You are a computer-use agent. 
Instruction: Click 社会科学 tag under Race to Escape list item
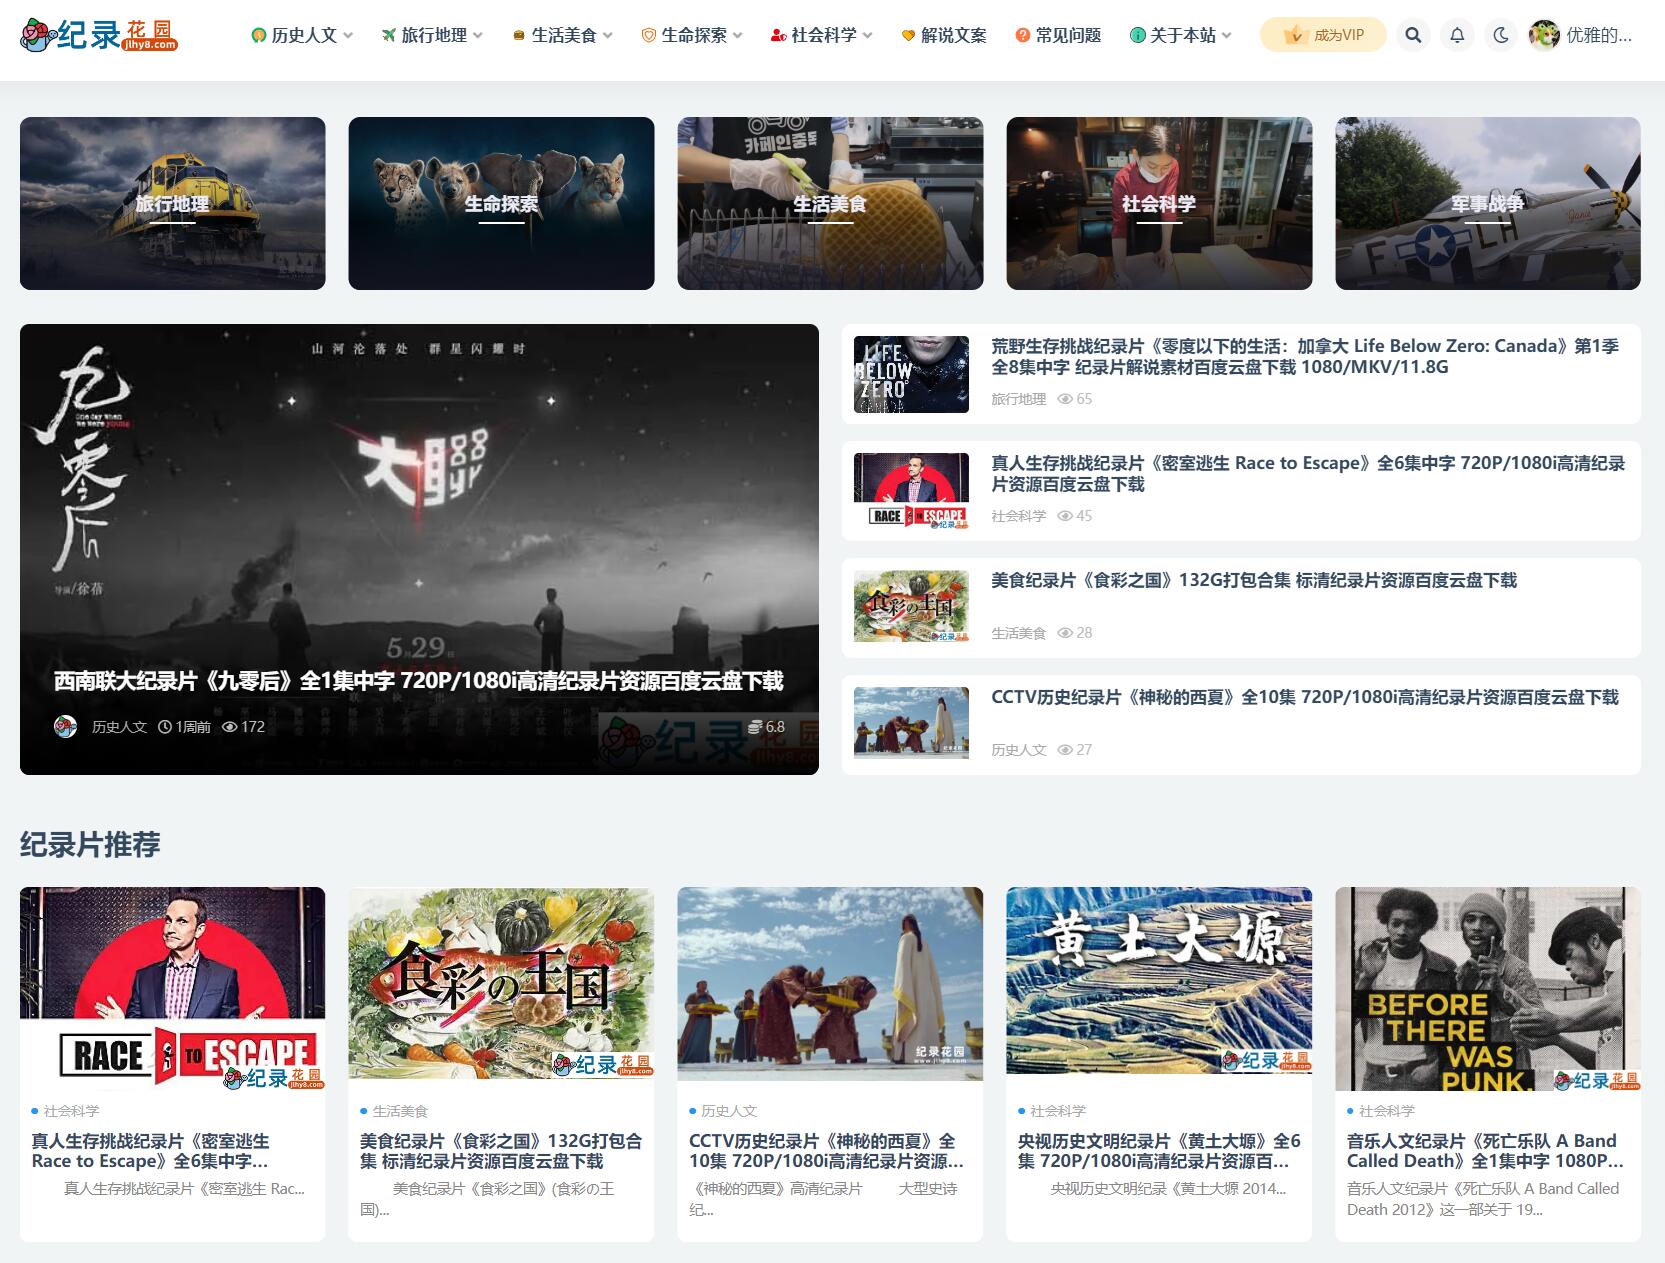tap(1018, 516)
